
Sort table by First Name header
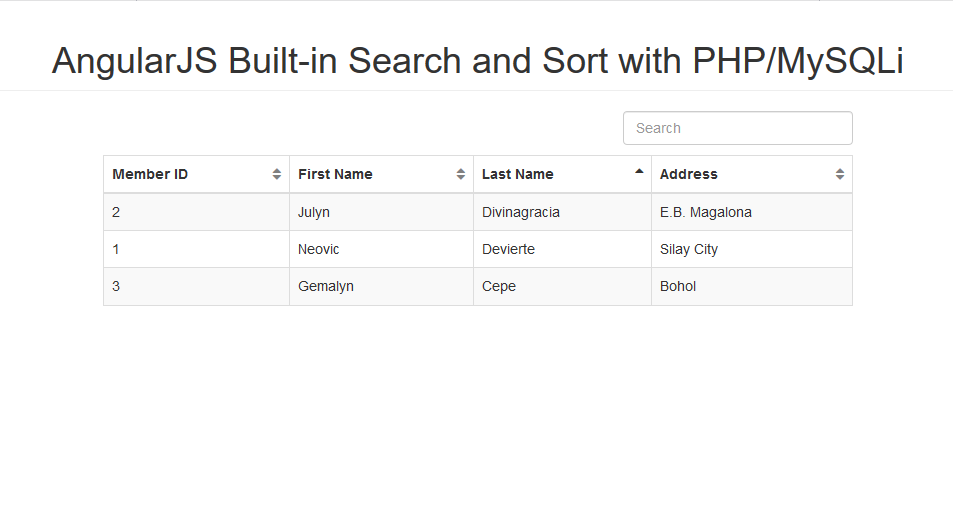381,174
